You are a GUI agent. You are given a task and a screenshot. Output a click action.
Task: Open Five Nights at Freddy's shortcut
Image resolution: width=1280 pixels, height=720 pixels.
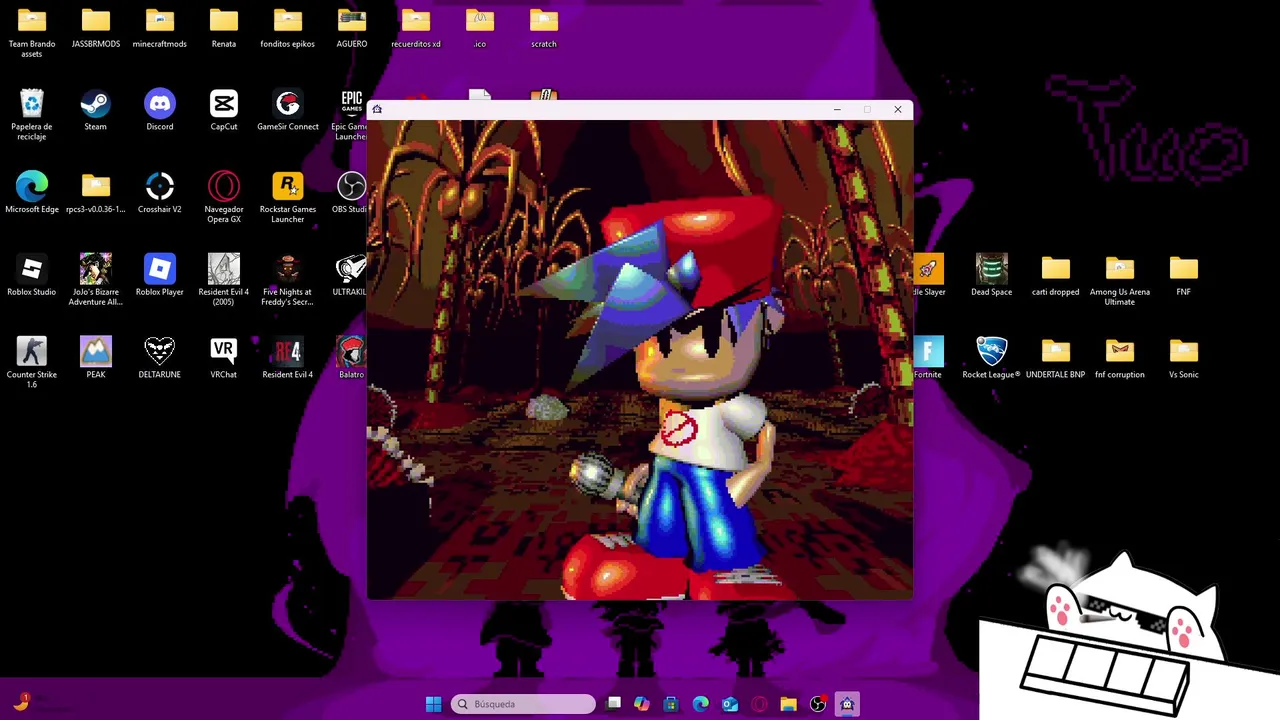(x=287, y=280)
